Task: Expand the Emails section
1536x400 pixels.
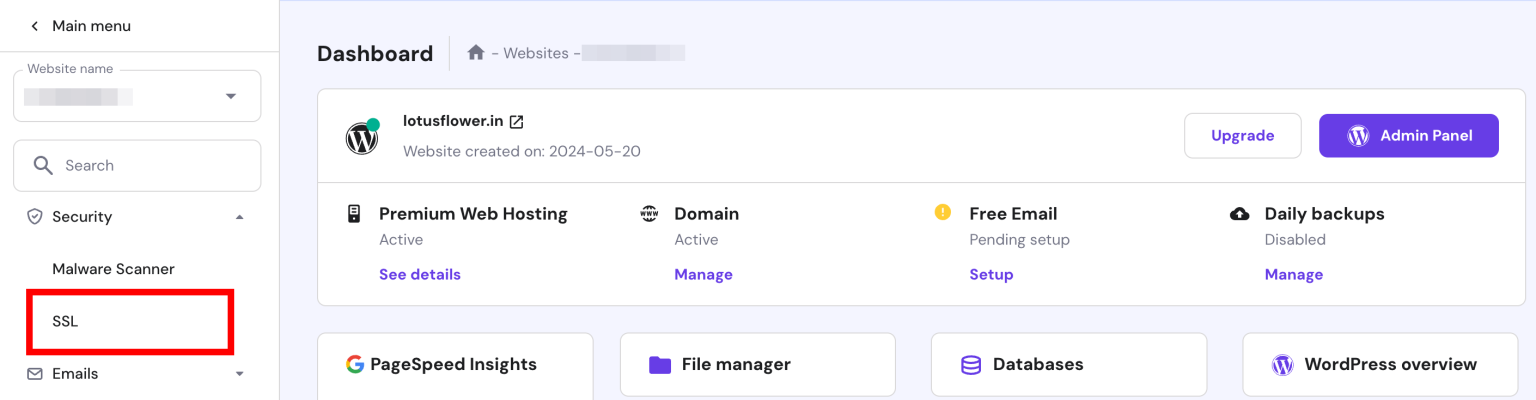Action: [239, 374]
